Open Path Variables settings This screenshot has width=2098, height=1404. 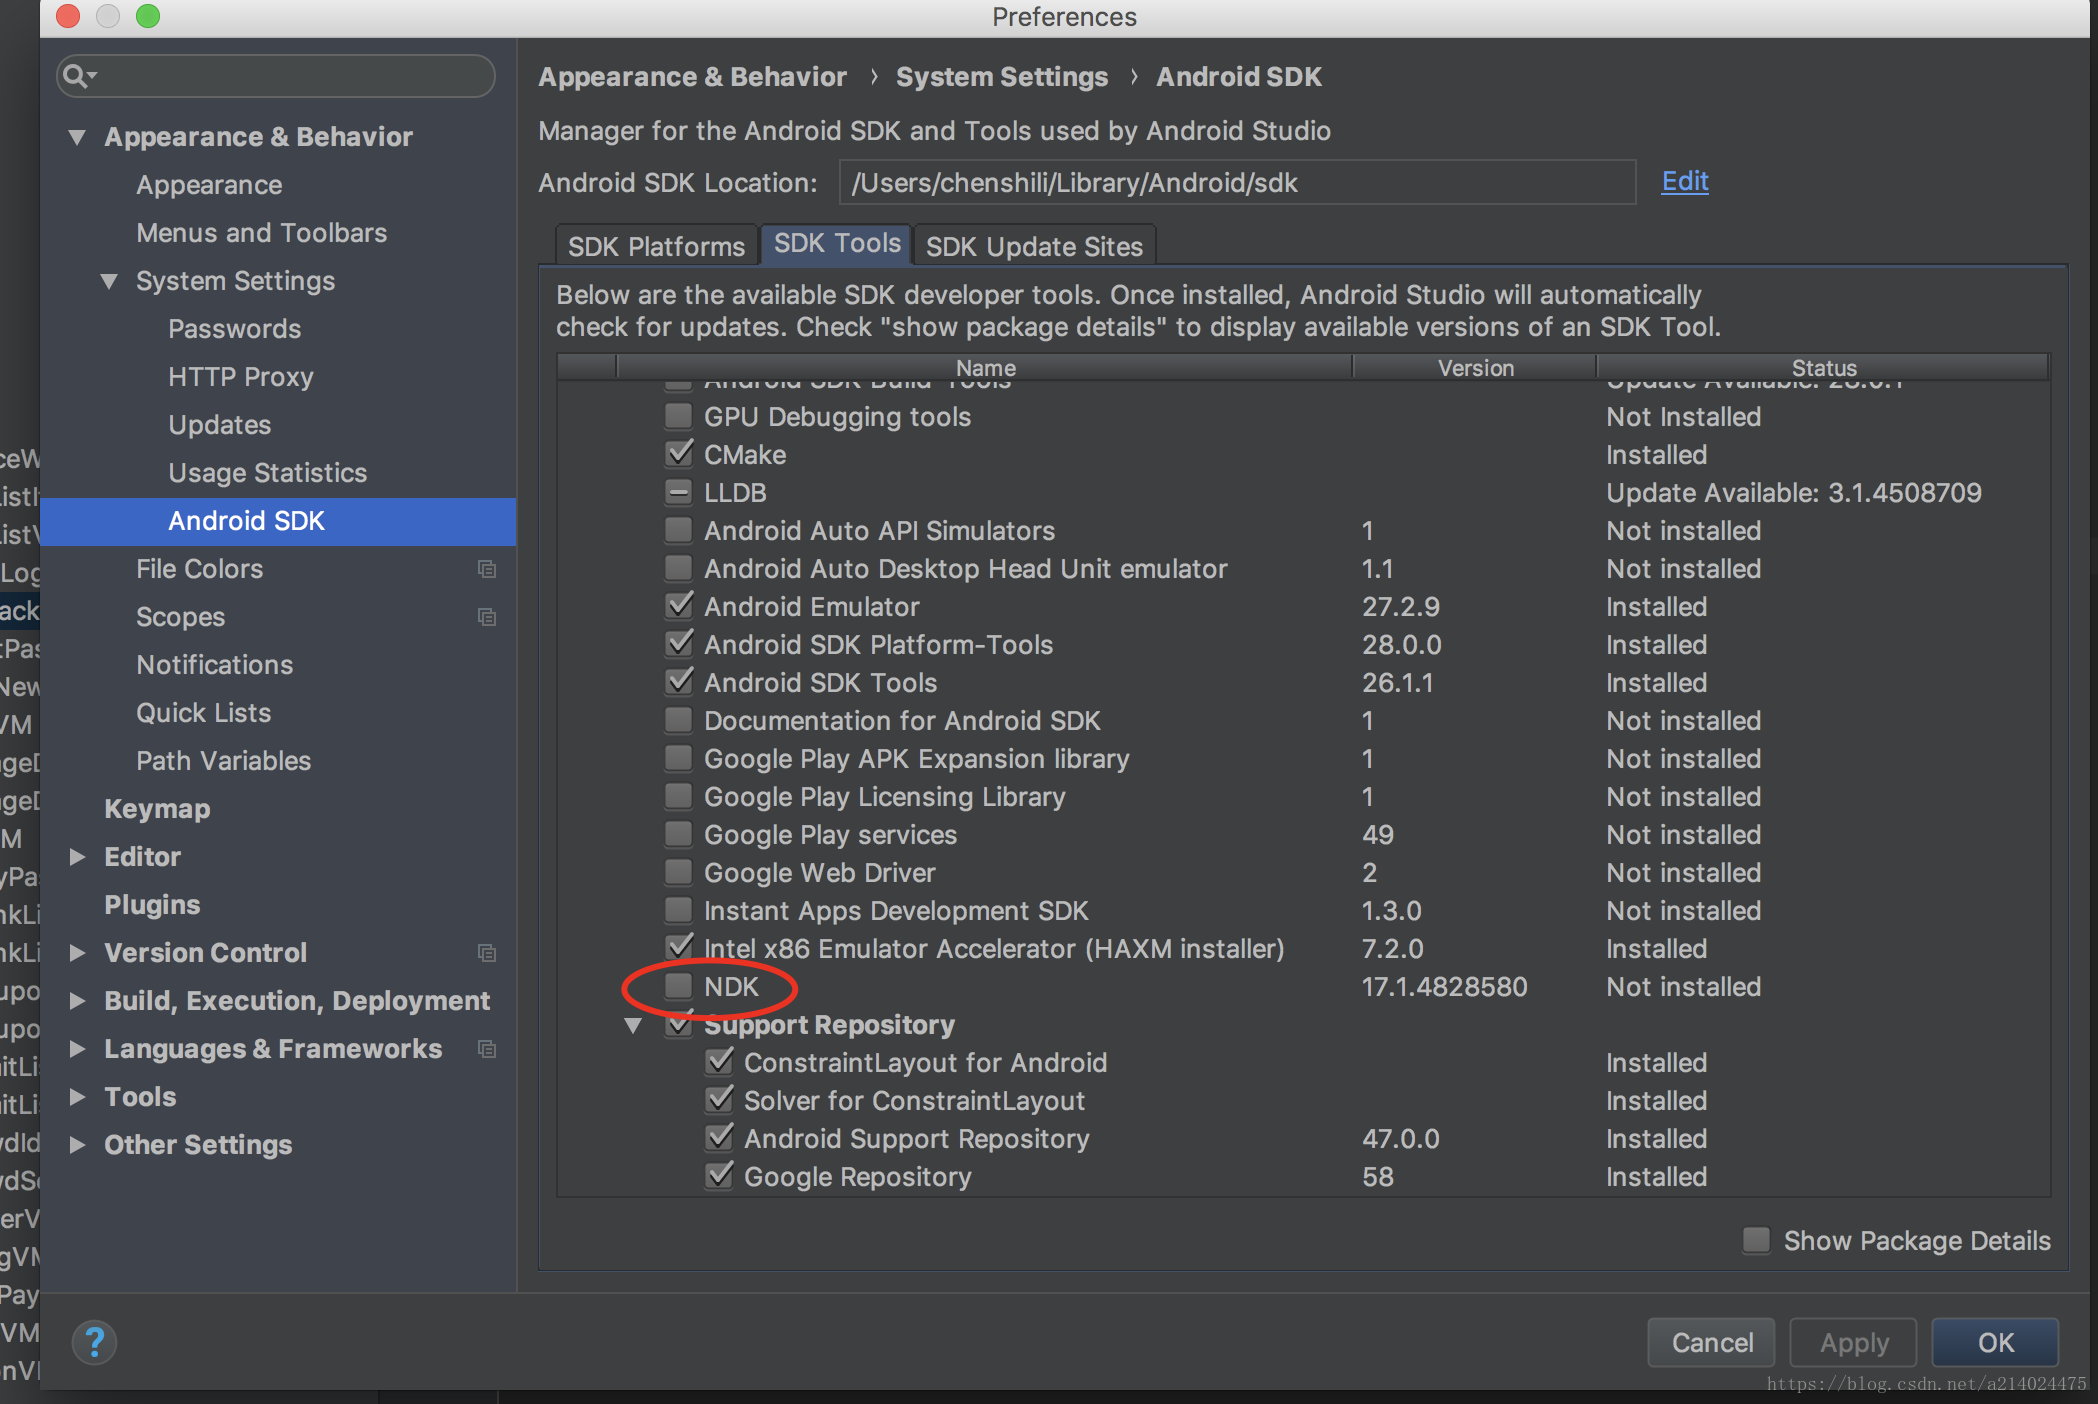pos(223,761)
